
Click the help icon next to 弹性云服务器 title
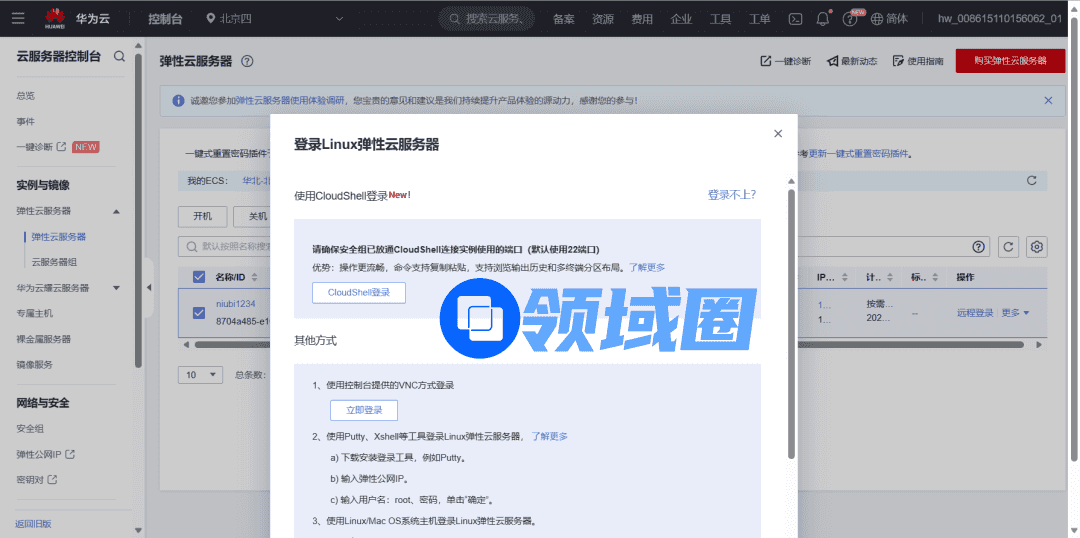coord(247,61)
